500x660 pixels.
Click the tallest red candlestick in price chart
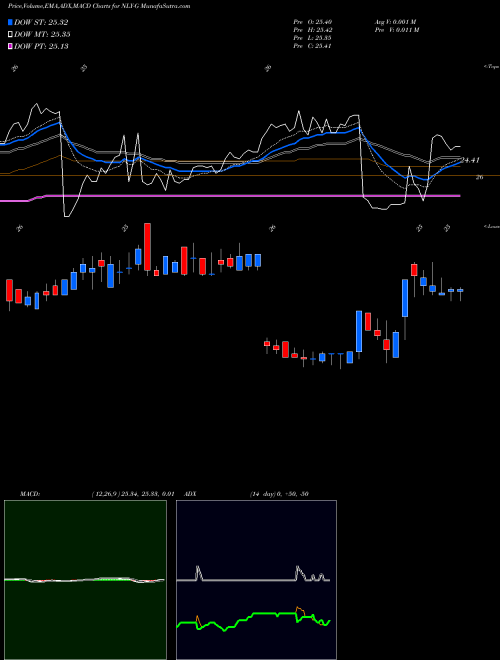pyautogui.click(x=147, y=247)
